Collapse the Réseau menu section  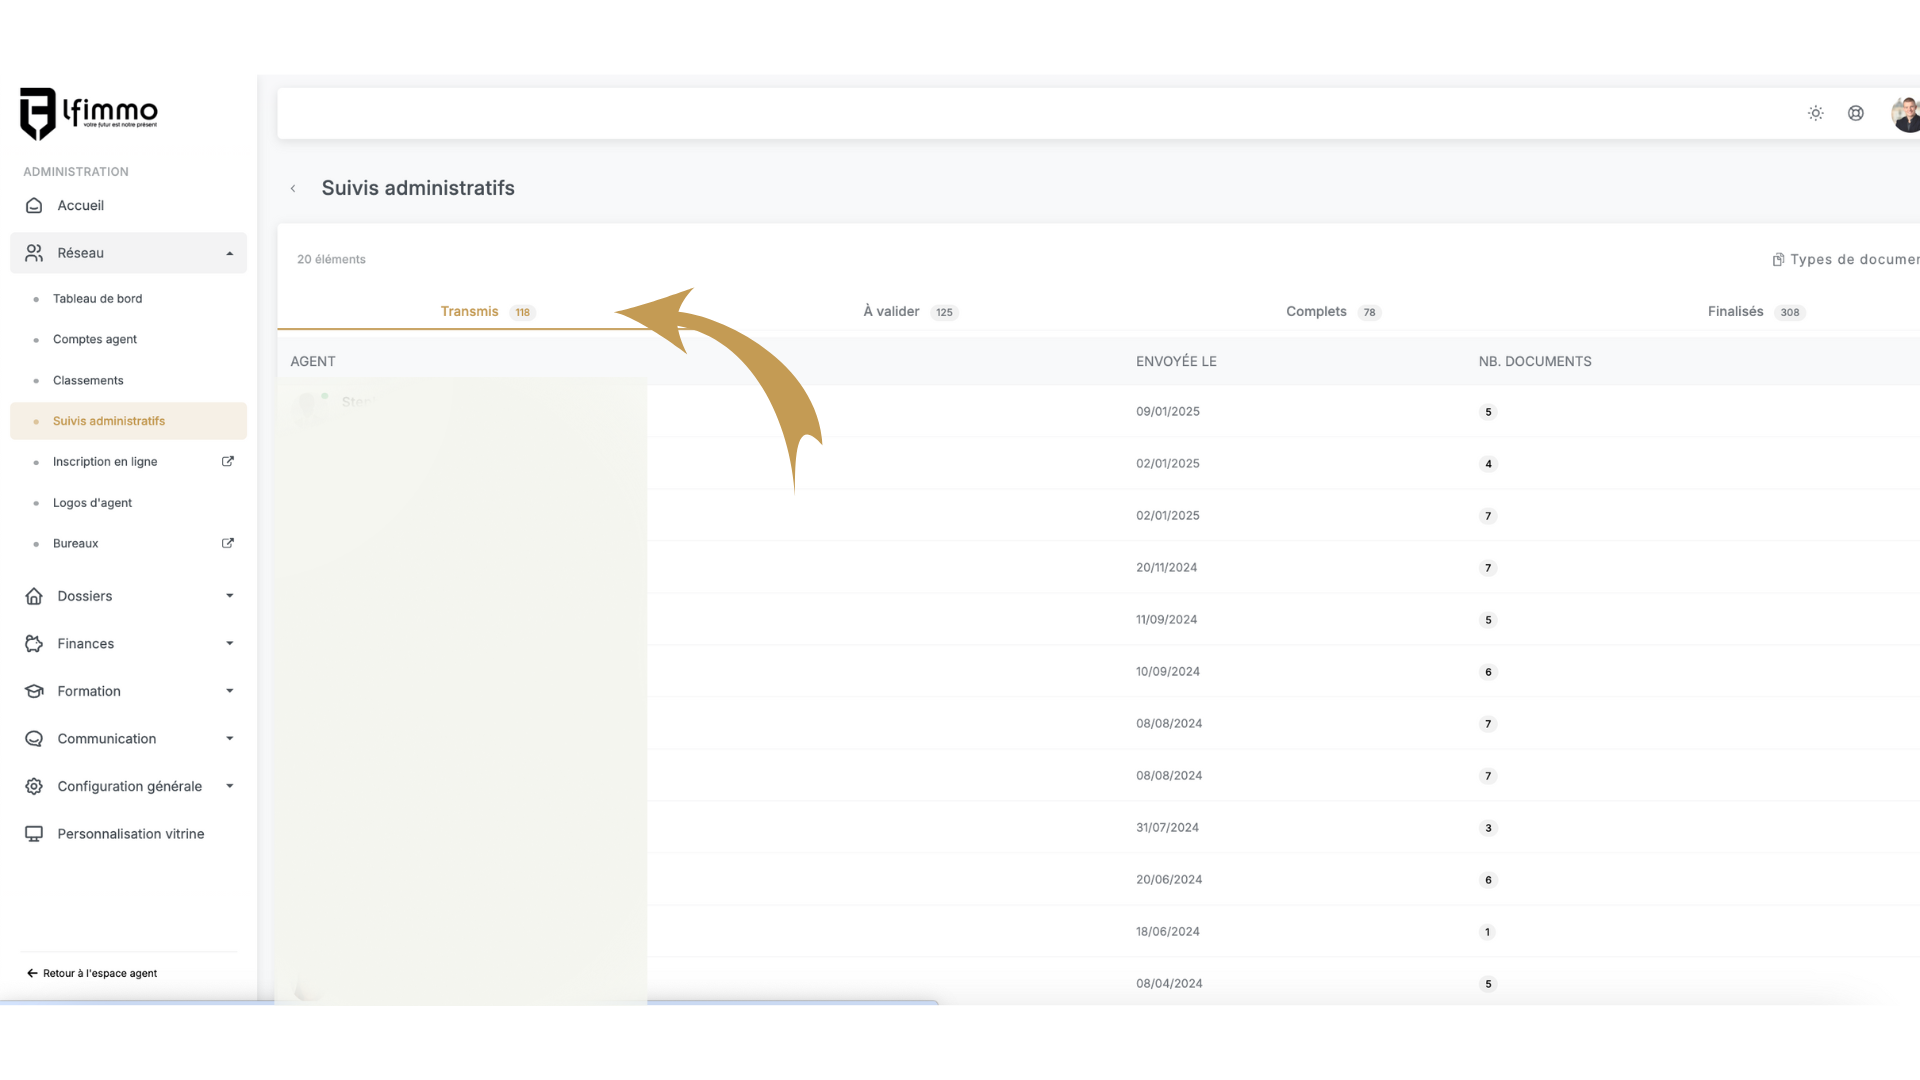click(x=229, y=253)
